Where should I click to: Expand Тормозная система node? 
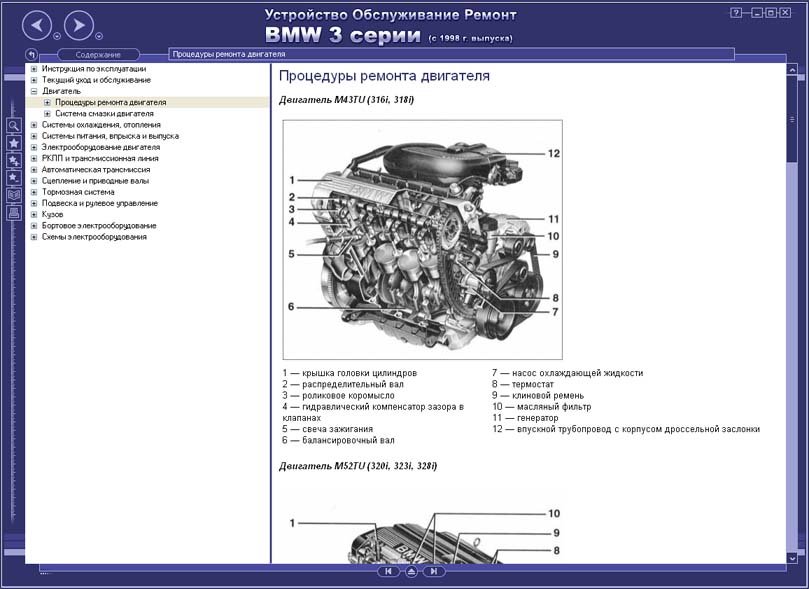[34, 192]
